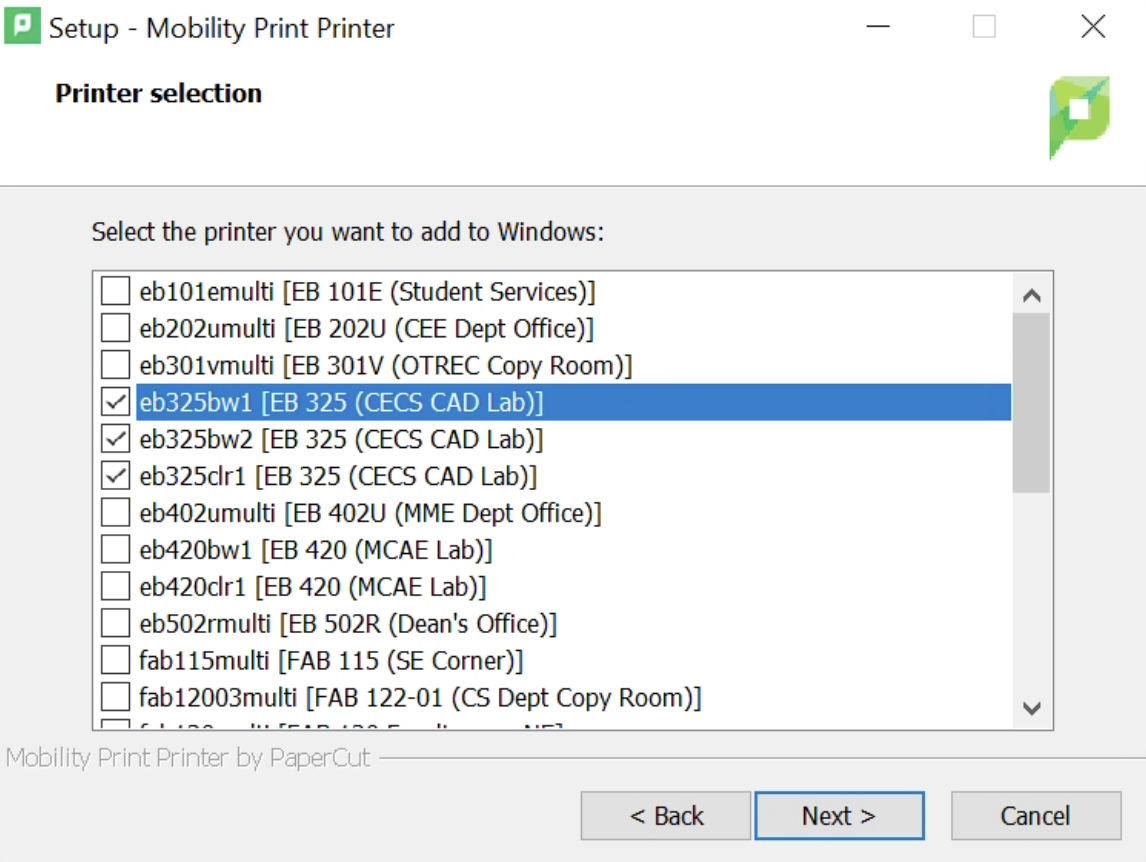Check the eb202umulti printer checkbox
1146x862 pixels.
point(114,328)
